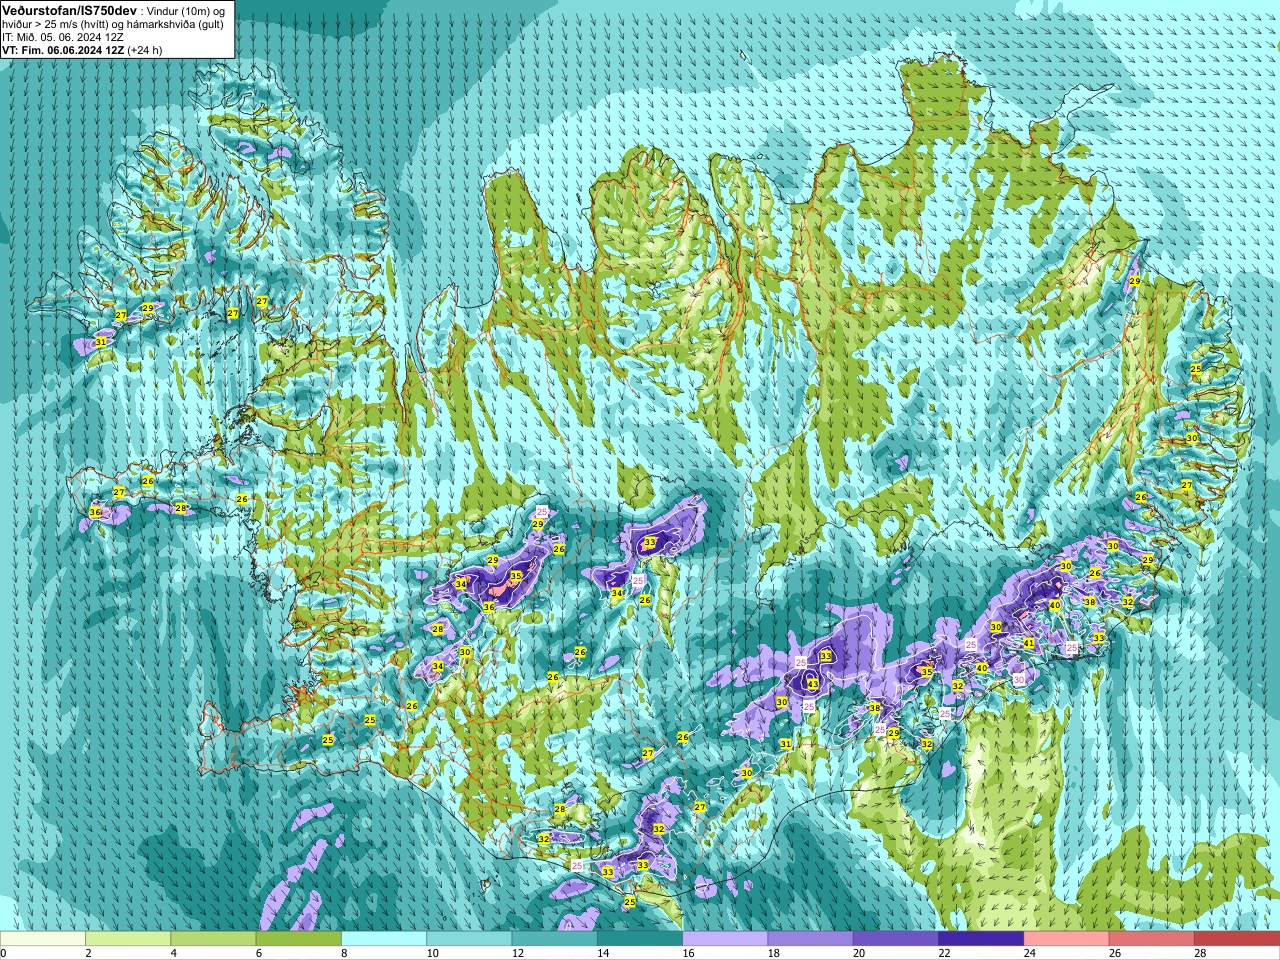Click the 10–12 light teal legend swatch
This screenshot has height=960, width=1280.
469,939
